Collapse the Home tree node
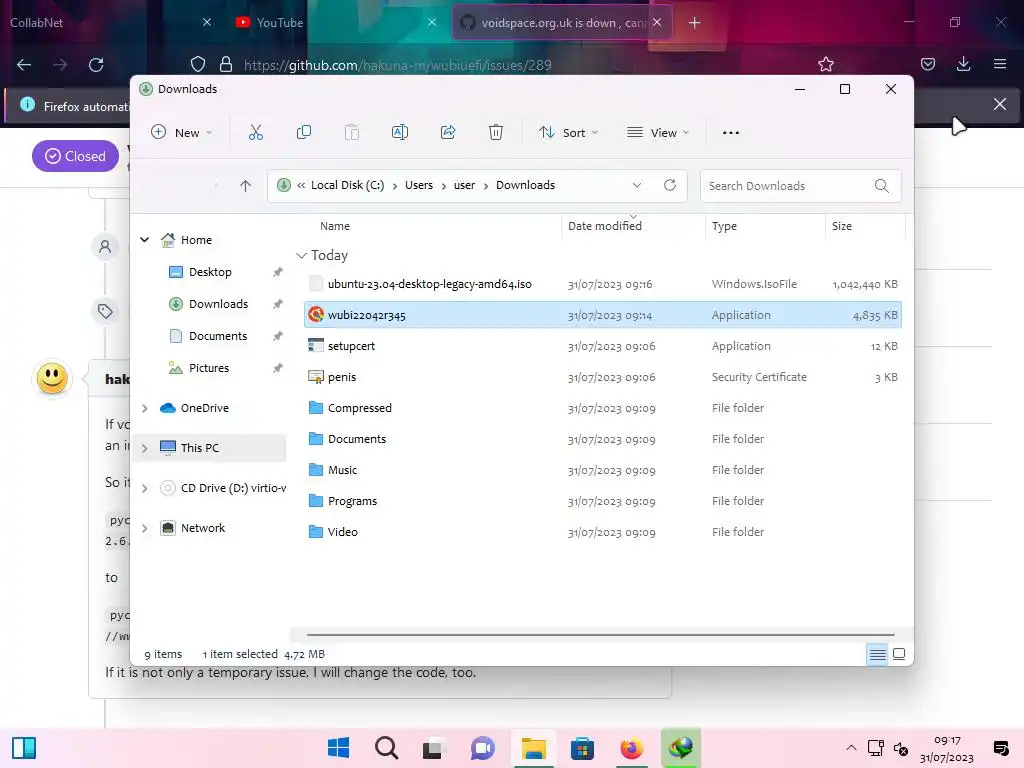The width and height of the screenshot is (1024, 768). pos(144,240)
